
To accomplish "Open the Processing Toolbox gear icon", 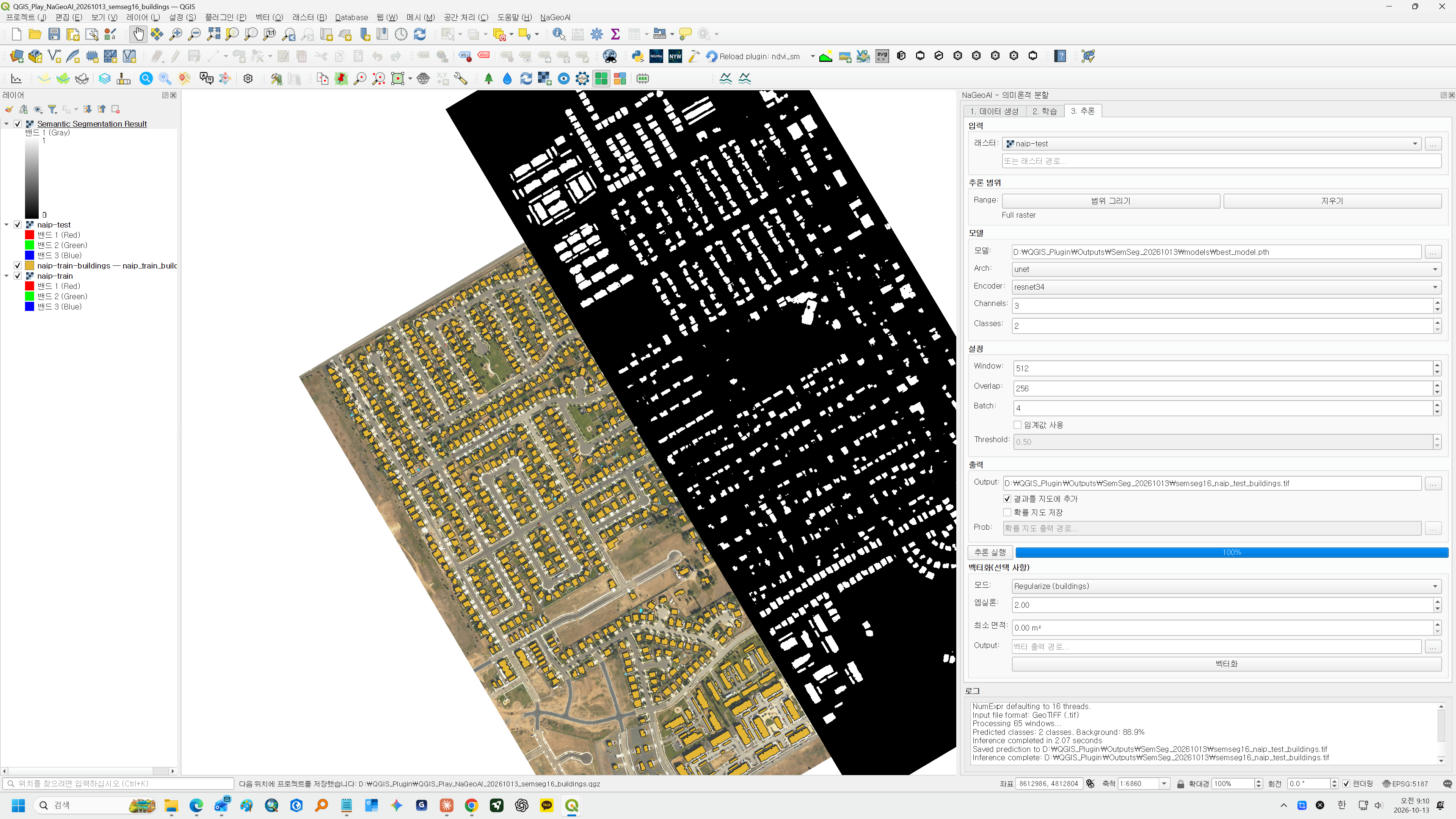I will pyautogui.click(x=597, y=34).
